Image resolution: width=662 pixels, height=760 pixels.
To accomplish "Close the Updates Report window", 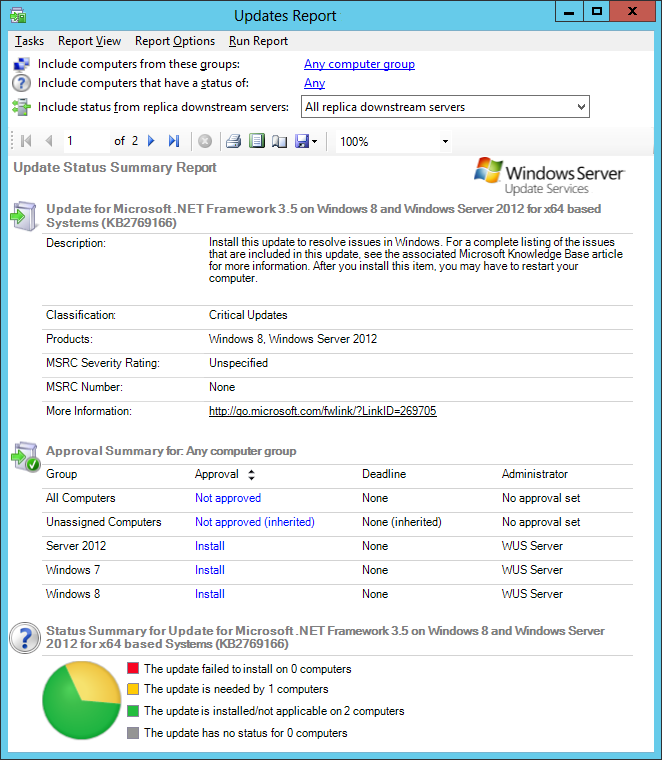I will tap(632, 12).
